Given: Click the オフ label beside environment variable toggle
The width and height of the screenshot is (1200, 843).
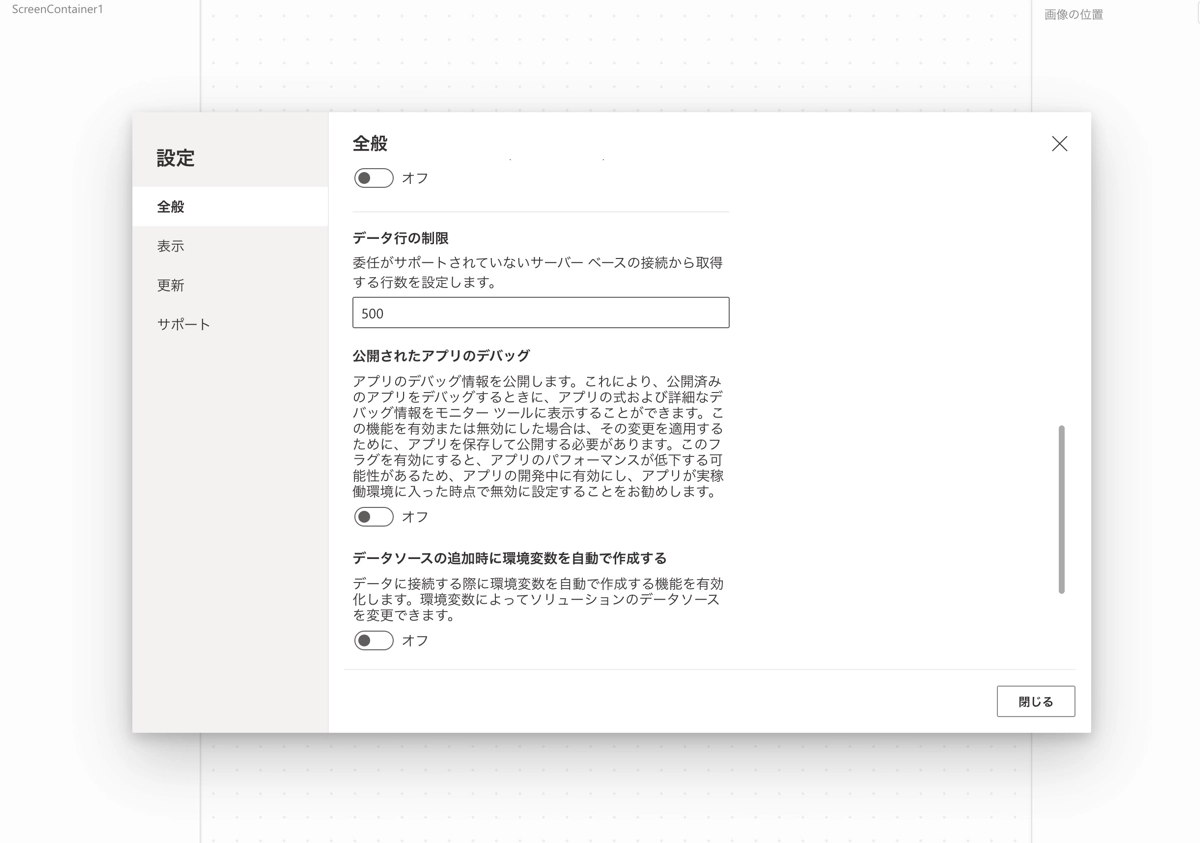Looking at the screenshot, I should click(415, 641).
